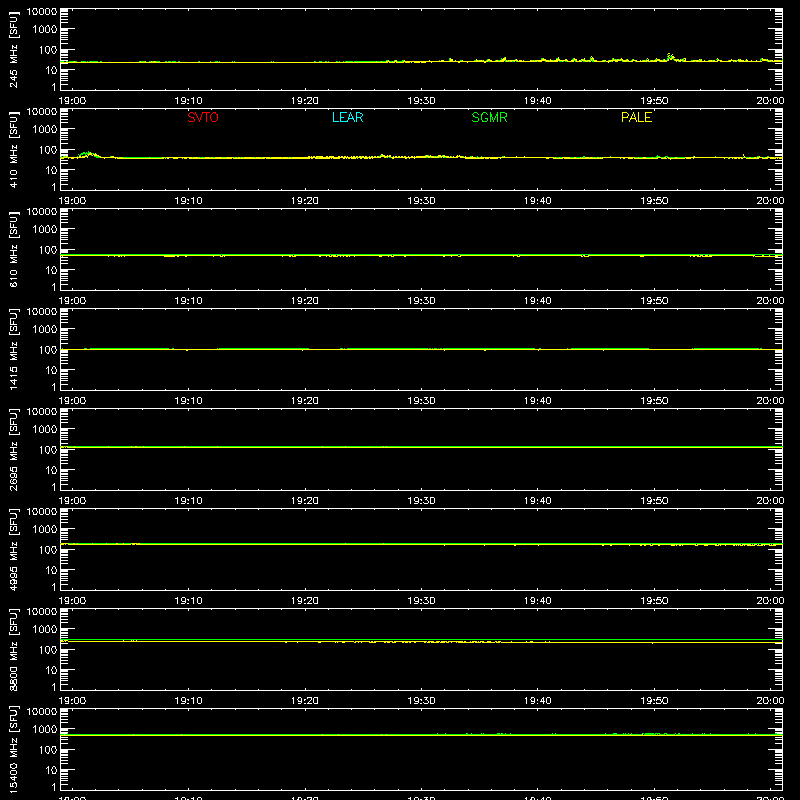Select the '1415 MHz [SFU]' axis title
This screenshot has width=800, height=800.
click(13, 349)
